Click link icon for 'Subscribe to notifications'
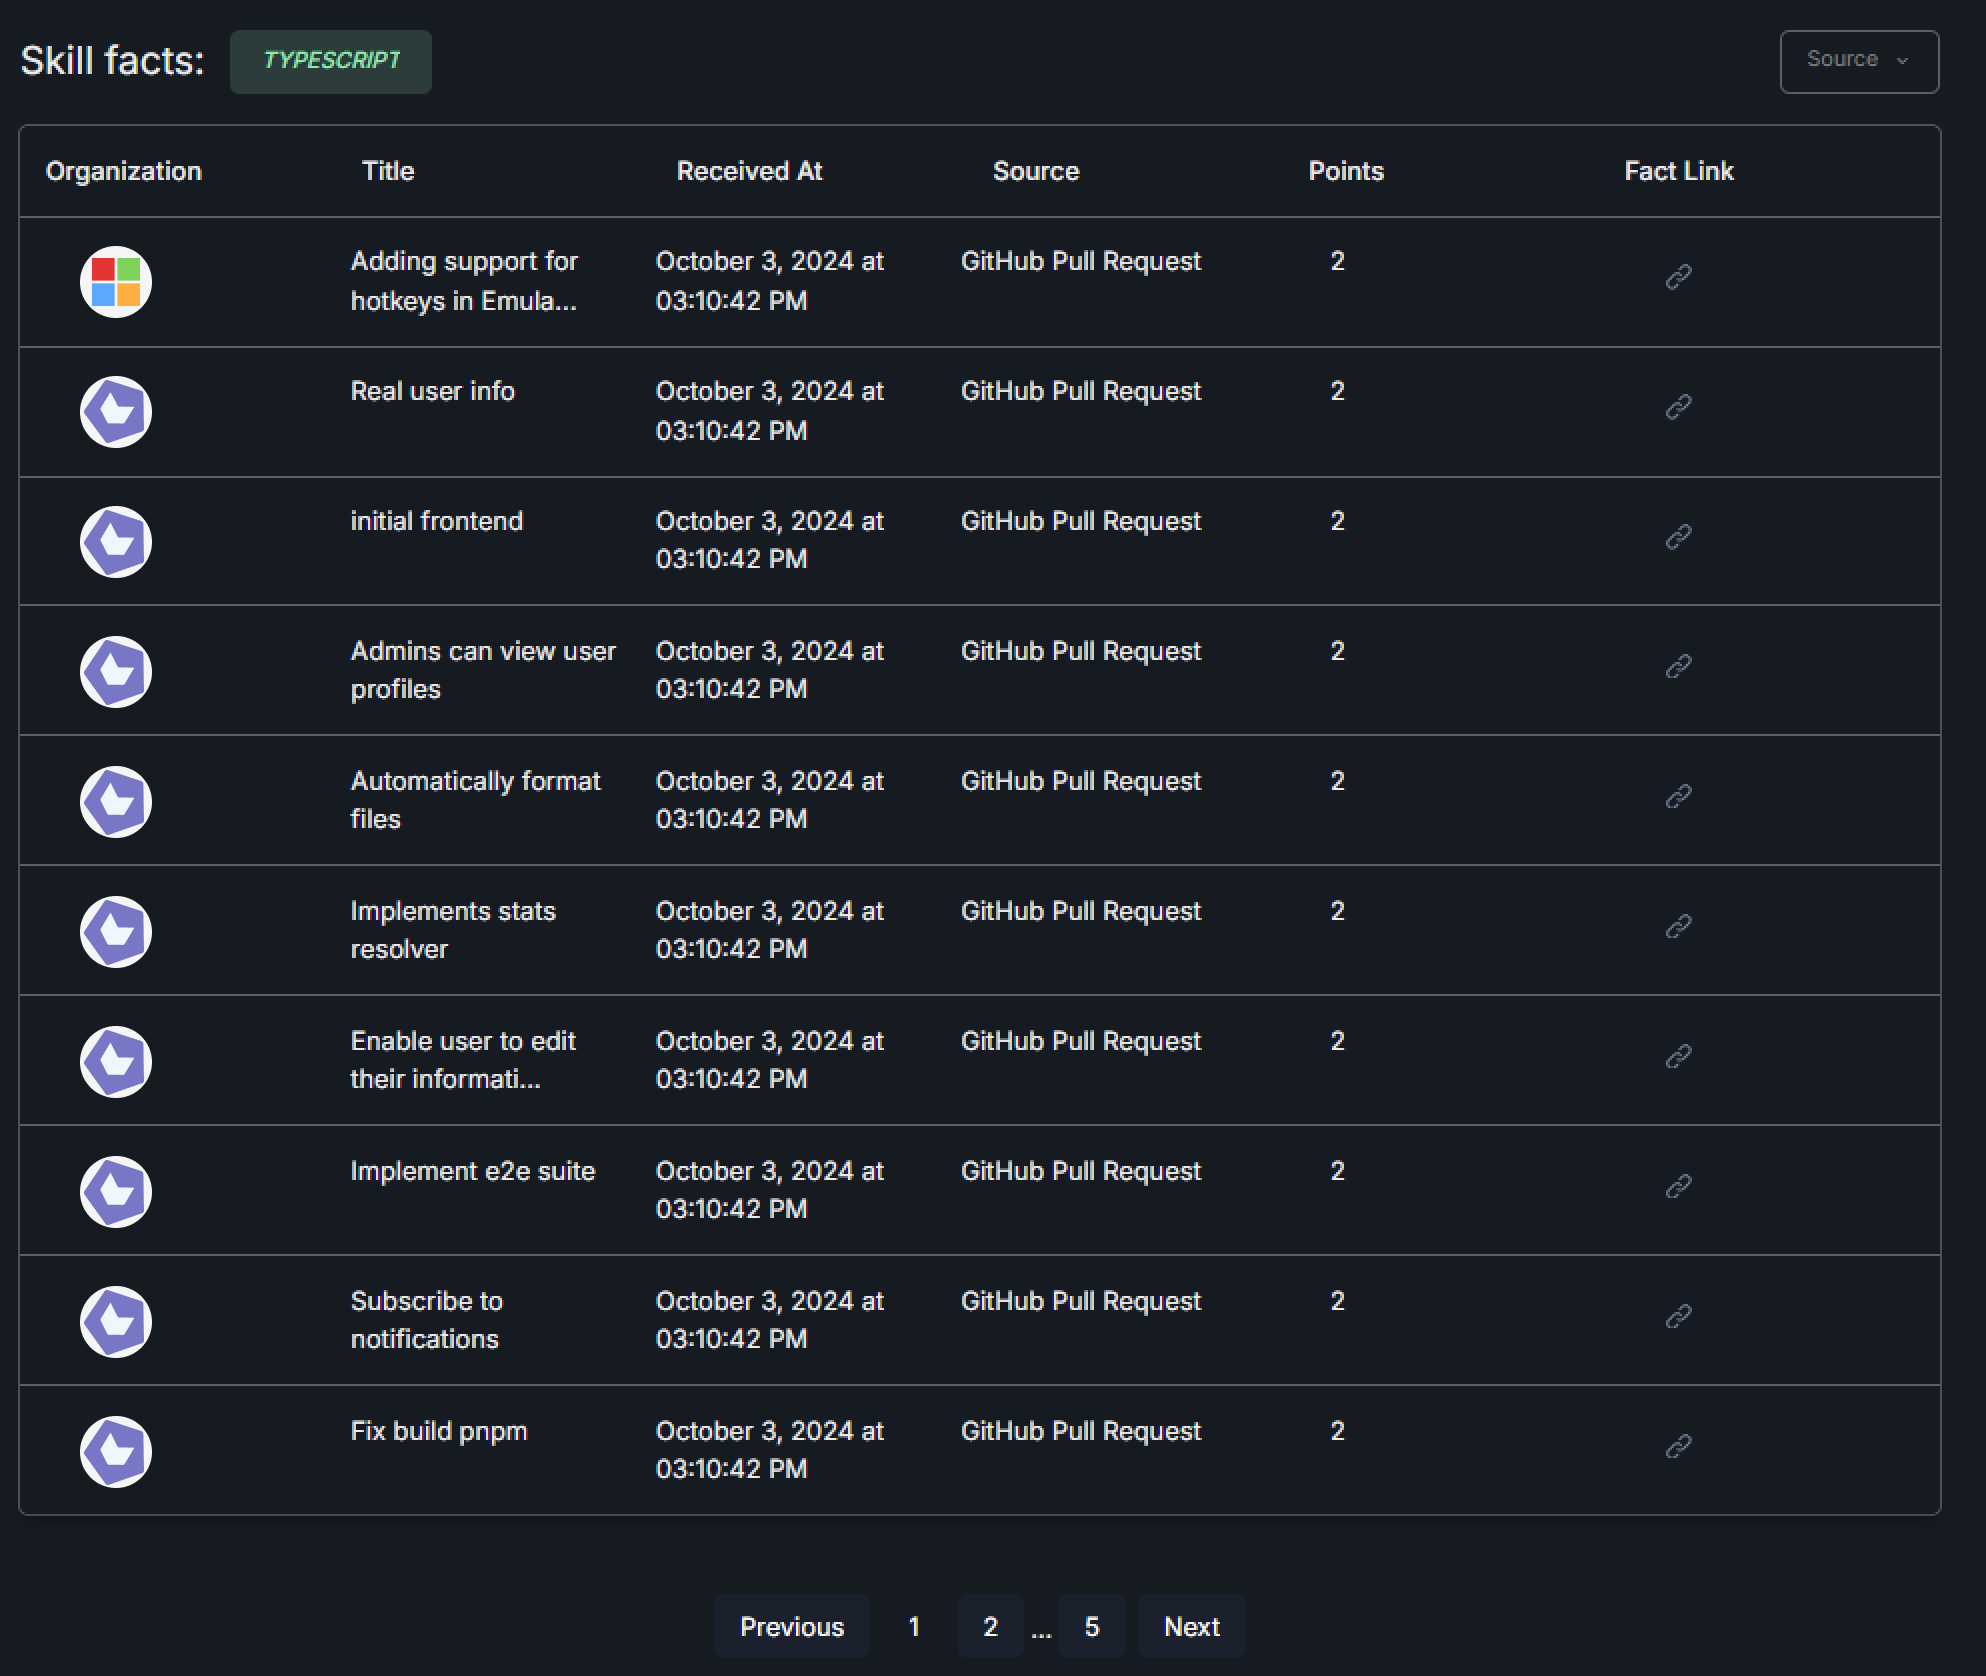Screen dimensions: 1986x1676 (x=1678, y=1316)
